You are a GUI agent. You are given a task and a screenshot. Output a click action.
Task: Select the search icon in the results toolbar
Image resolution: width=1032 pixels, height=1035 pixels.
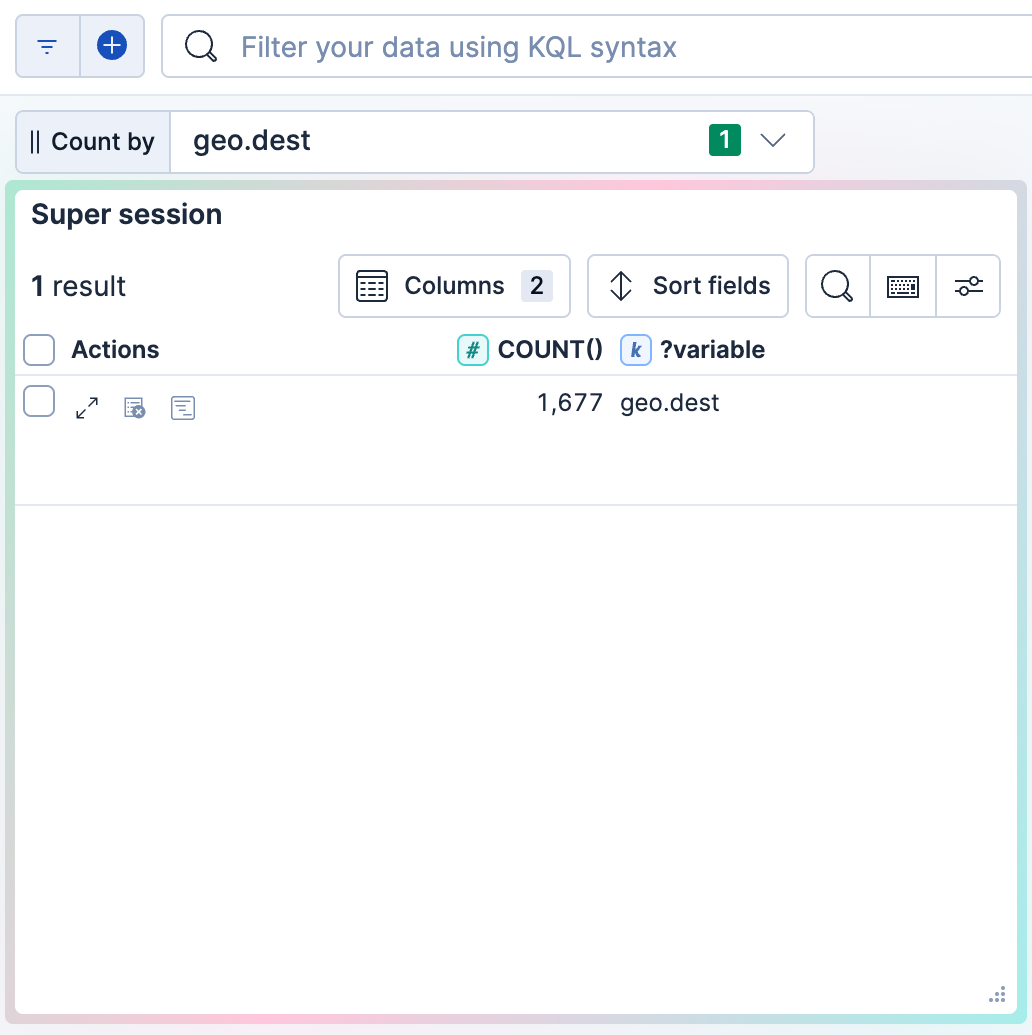(x=837, y=286)
